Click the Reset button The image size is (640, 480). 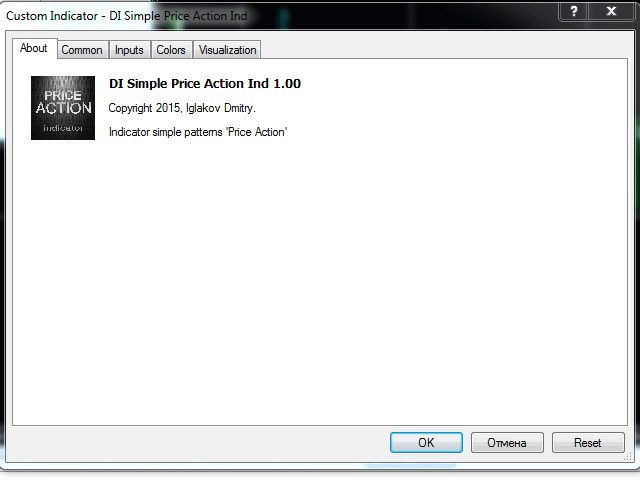(588, 442)
